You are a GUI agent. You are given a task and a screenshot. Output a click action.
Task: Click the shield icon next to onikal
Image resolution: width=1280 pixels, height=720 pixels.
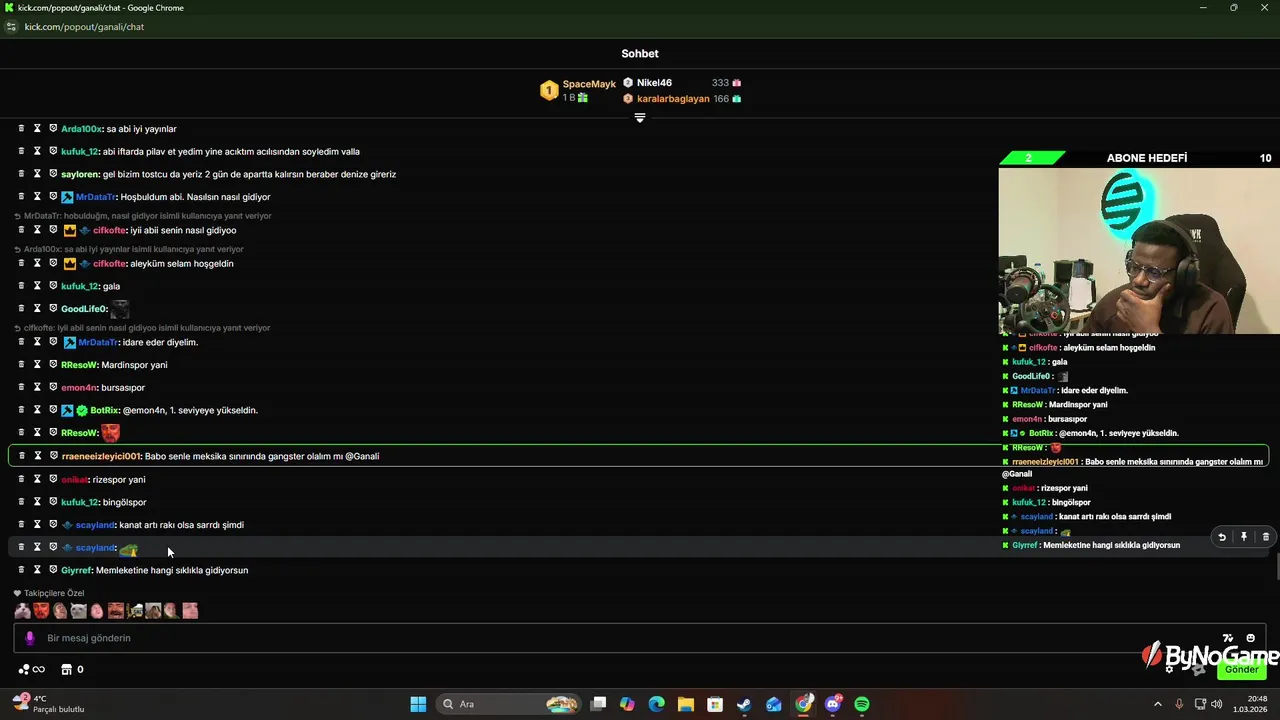[53, 479]
